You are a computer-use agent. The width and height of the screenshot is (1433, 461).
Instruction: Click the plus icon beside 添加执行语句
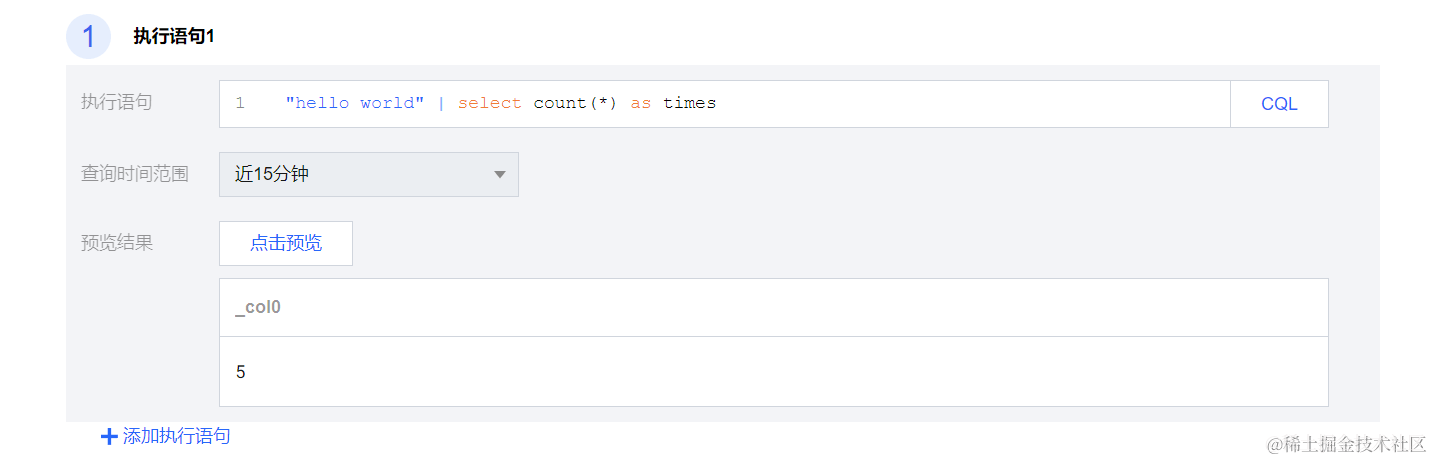109,437
